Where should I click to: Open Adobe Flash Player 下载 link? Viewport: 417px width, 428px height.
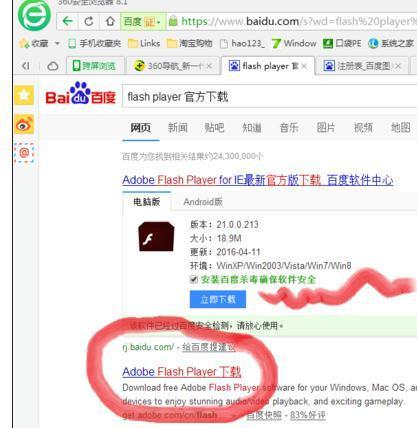[x=182, y=372]
